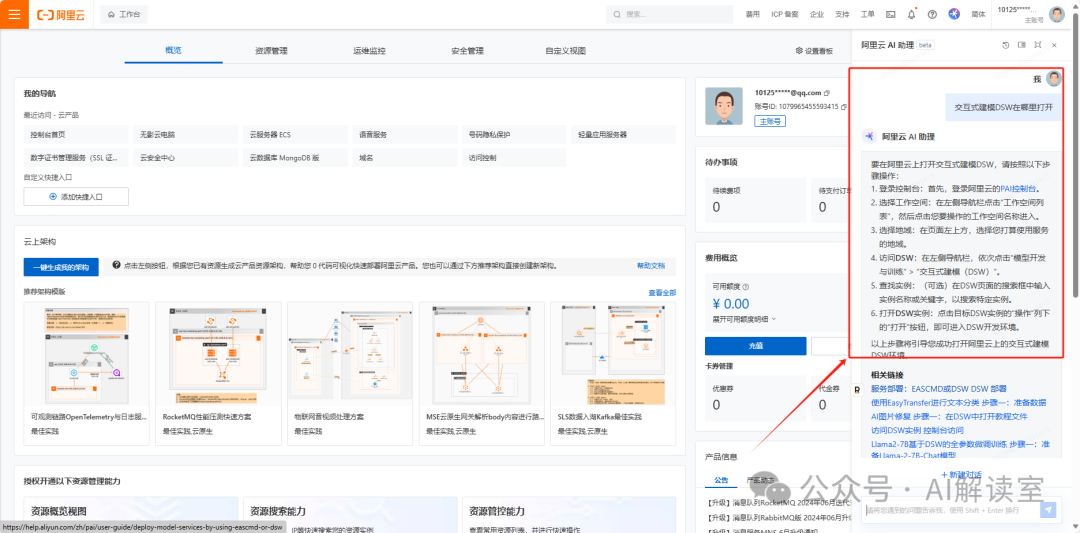Open the 费用 menu in top bar
1080x533 pixels.
pos(752,14)
